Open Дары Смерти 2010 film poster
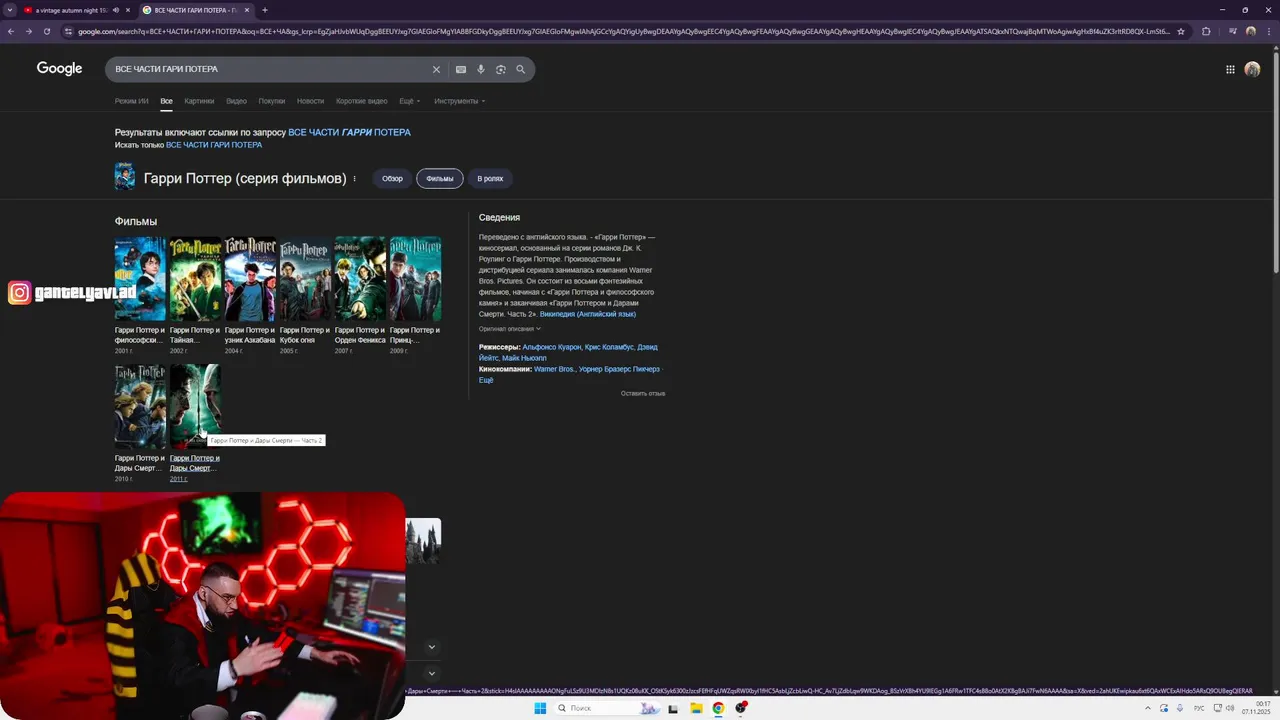The image size is (1280, 720). 140,407
